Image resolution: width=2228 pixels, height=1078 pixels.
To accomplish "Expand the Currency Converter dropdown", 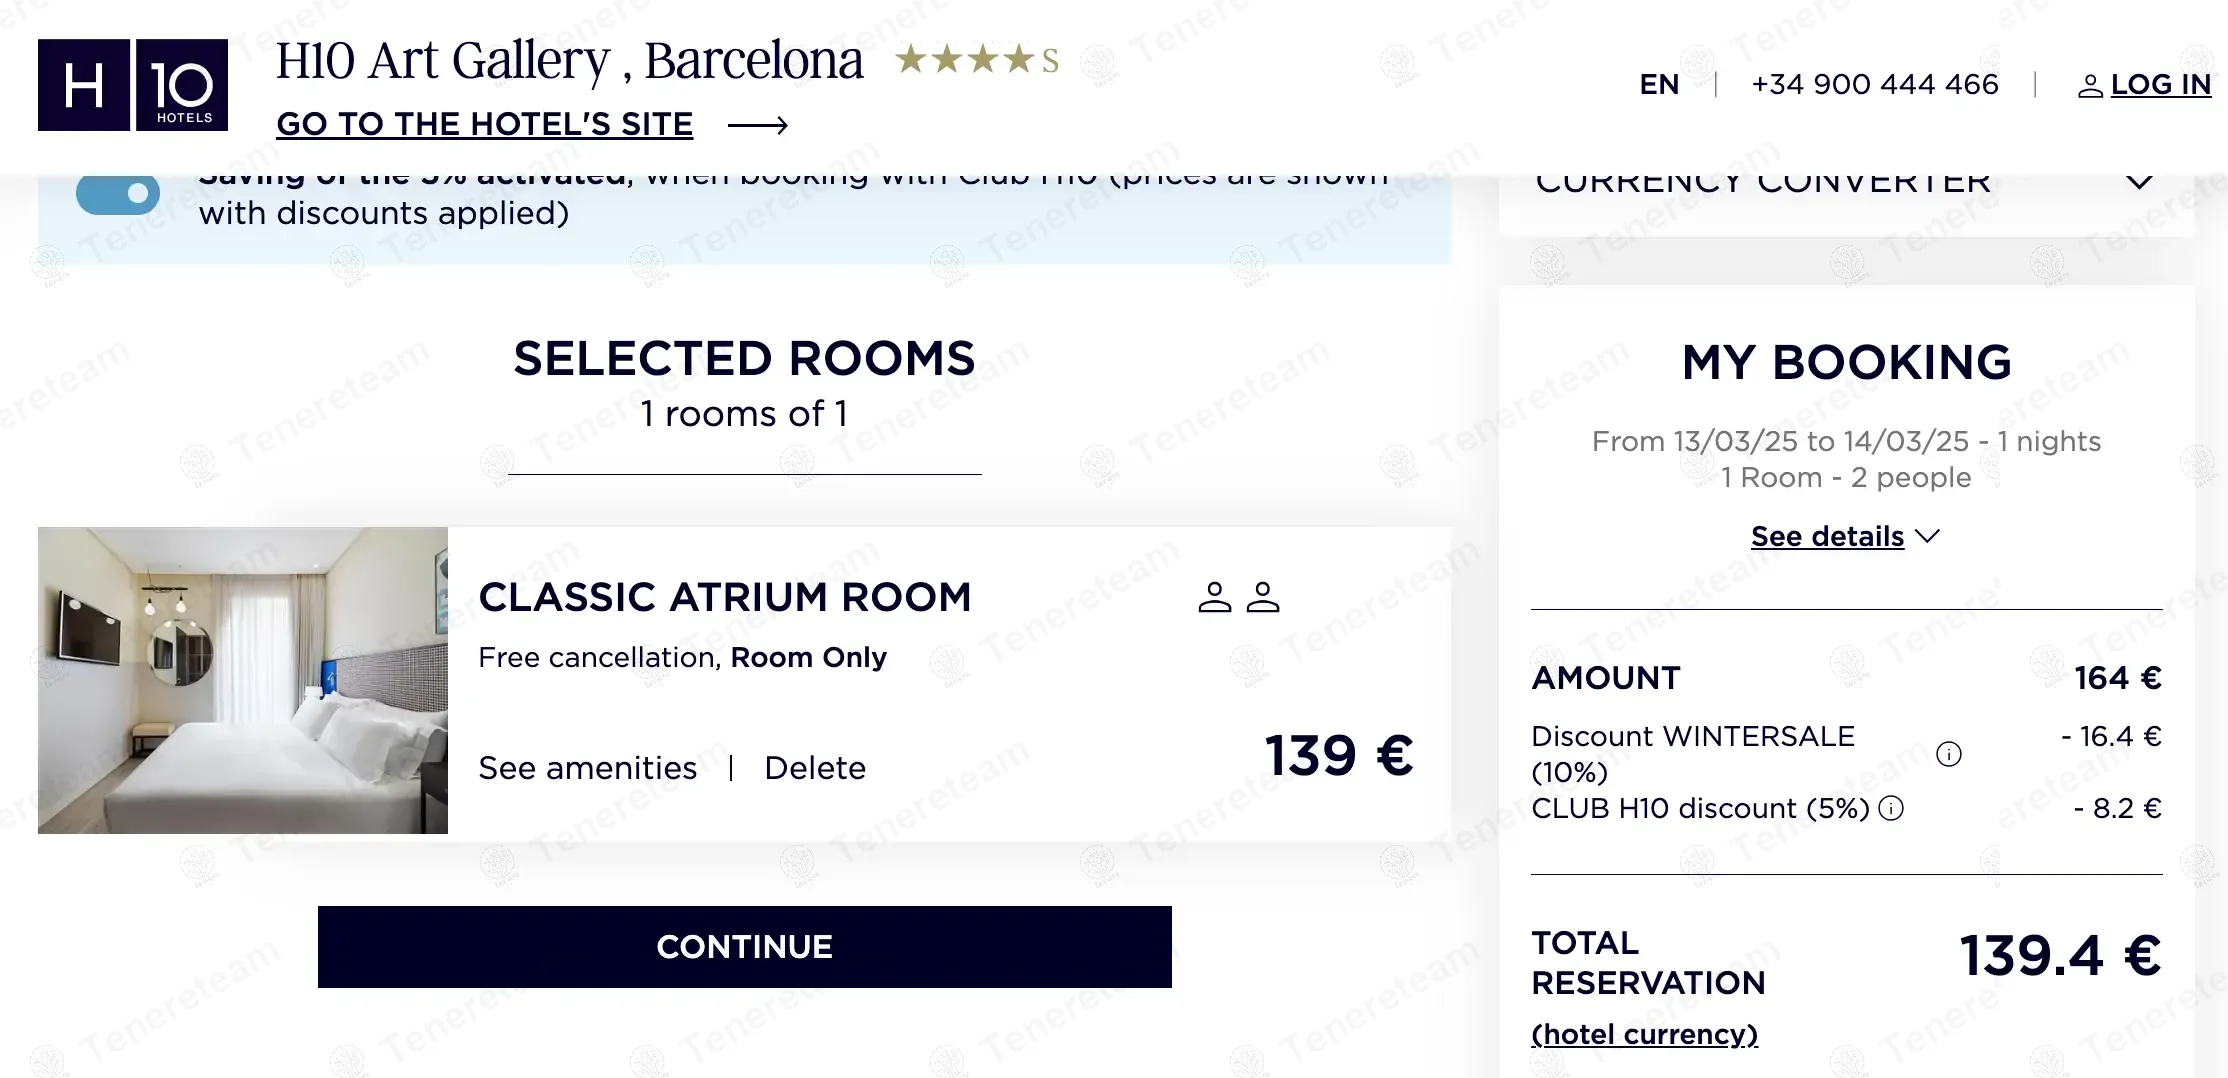I will click(2138, 182).
